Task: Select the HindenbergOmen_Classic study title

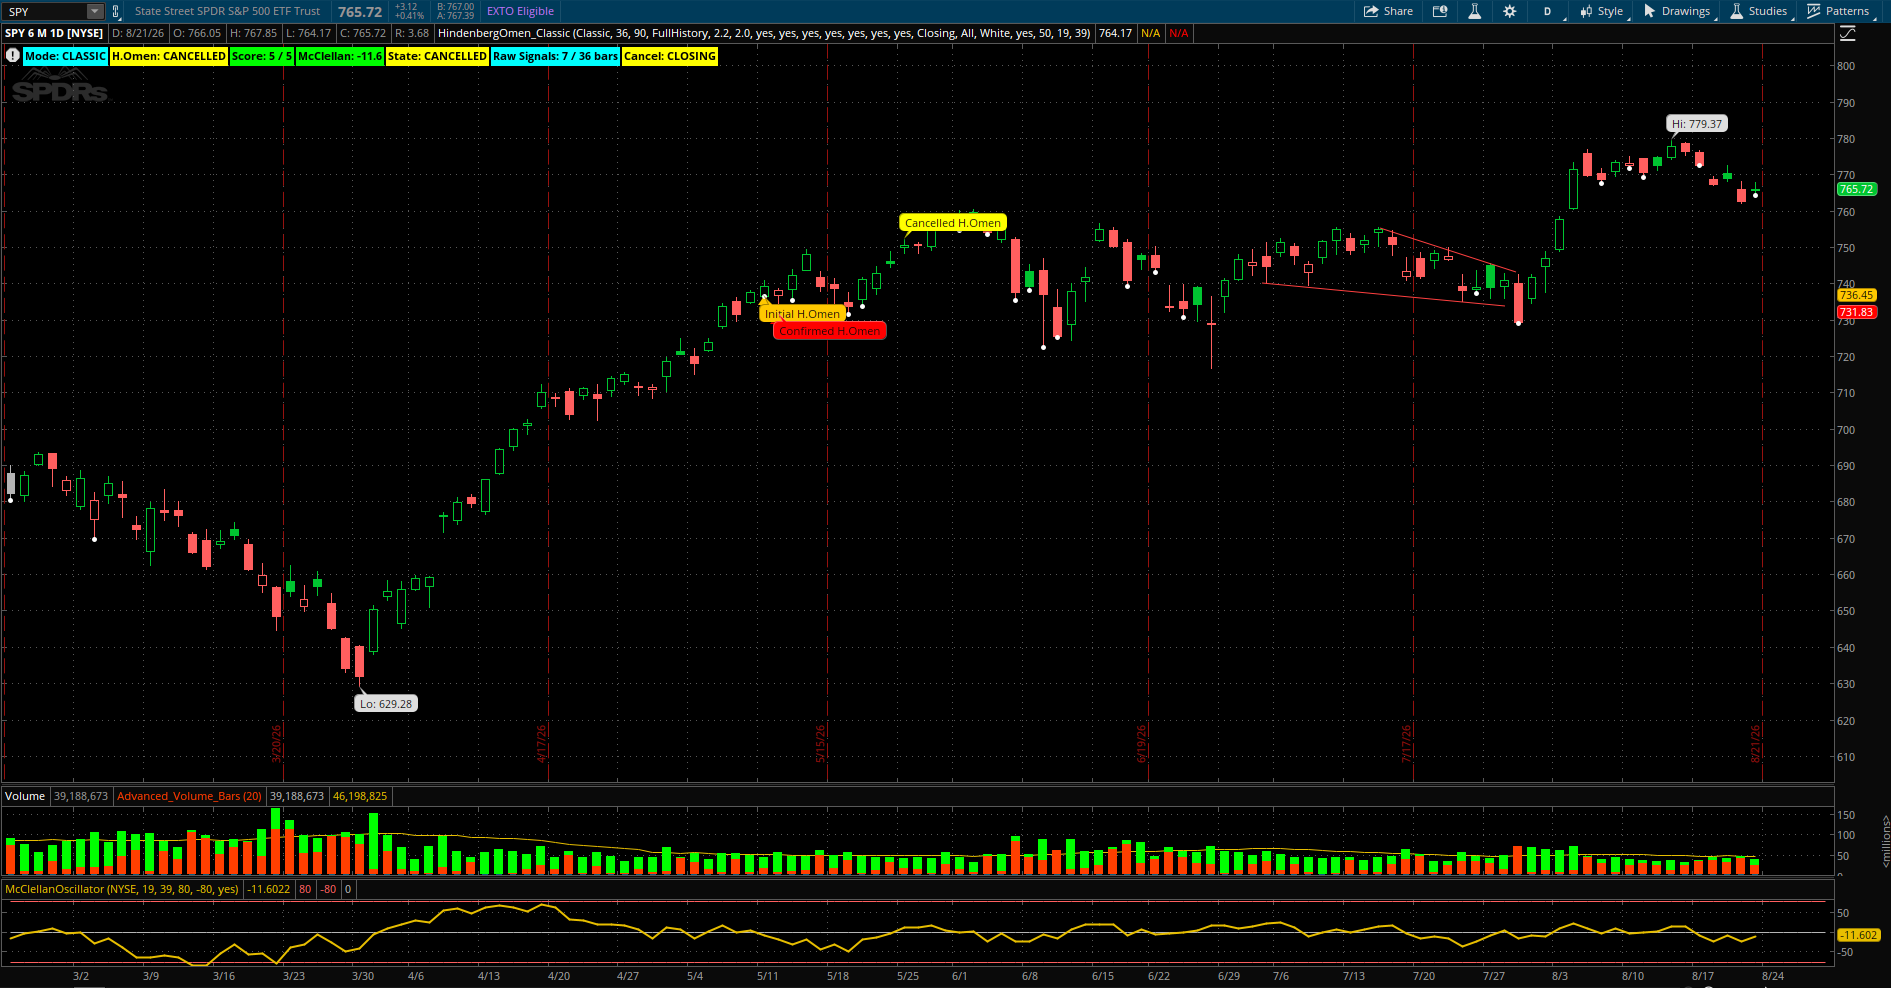Action: tap(764, 33)
